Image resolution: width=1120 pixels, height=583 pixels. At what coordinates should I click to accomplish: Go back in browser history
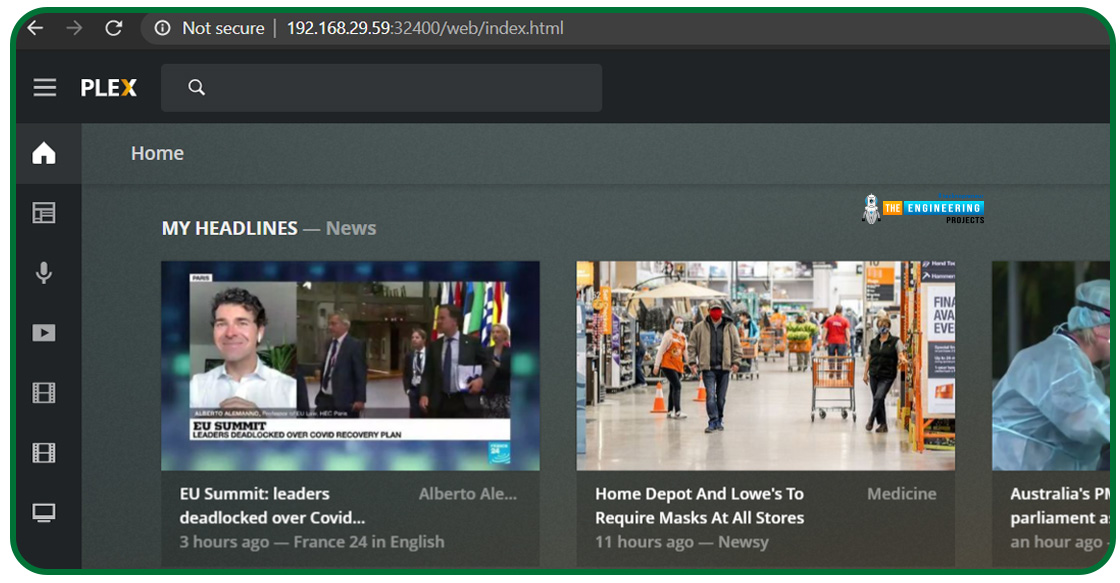pyautogui.click(x=35, y=28)
